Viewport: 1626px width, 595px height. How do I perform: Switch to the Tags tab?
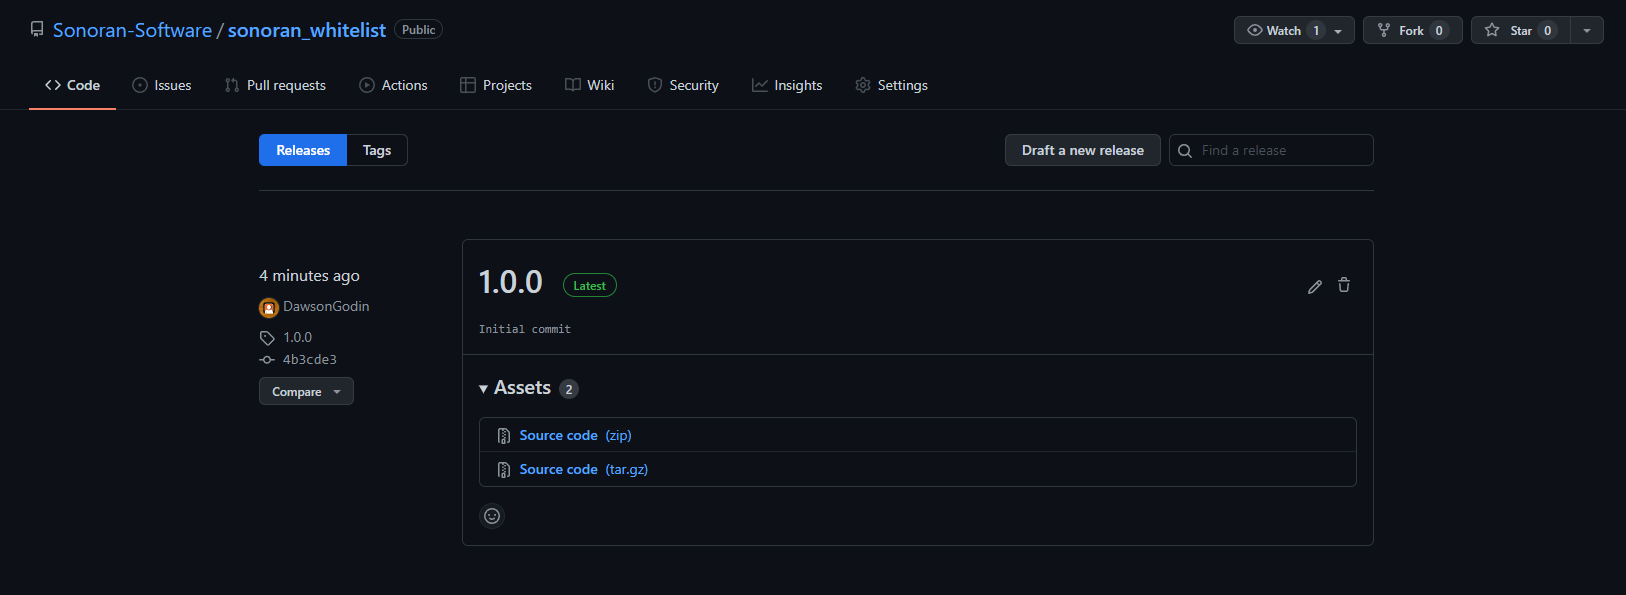[x=377, y=150]
